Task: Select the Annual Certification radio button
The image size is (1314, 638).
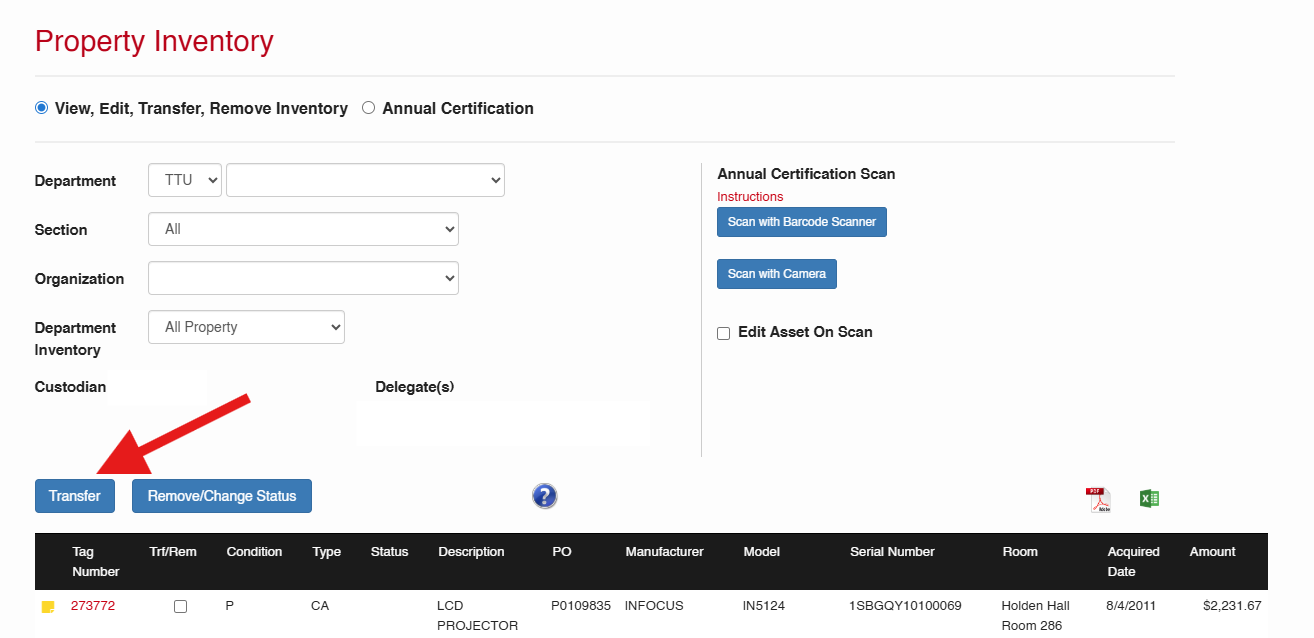Action: pos(368,108)
